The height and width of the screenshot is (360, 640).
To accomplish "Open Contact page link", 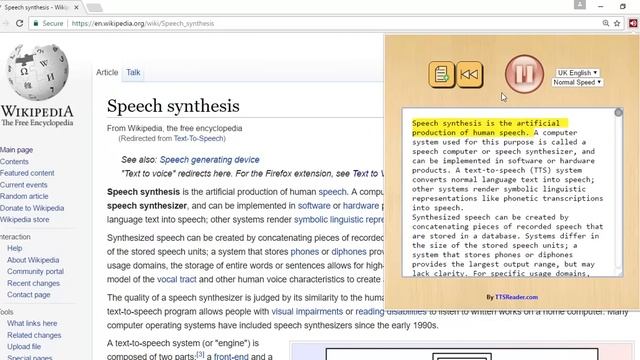I will [29, 295].
